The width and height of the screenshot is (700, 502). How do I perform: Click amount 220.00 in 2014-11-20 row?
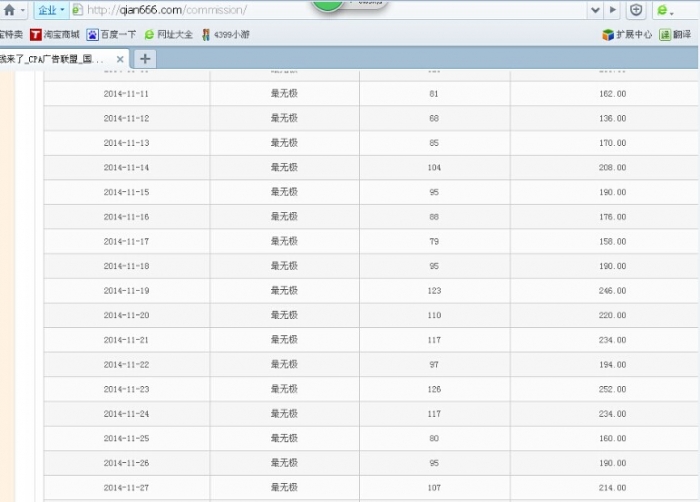[x=612, y=315]
